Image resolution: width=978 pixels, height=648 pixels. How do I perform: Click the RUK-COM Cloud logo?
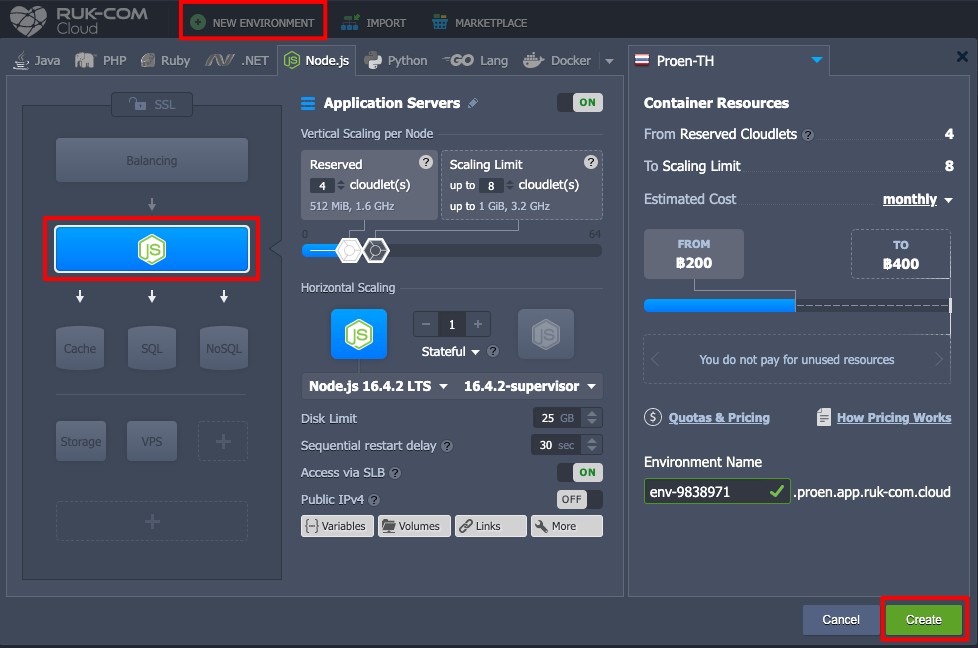click(x=79, y=21)
